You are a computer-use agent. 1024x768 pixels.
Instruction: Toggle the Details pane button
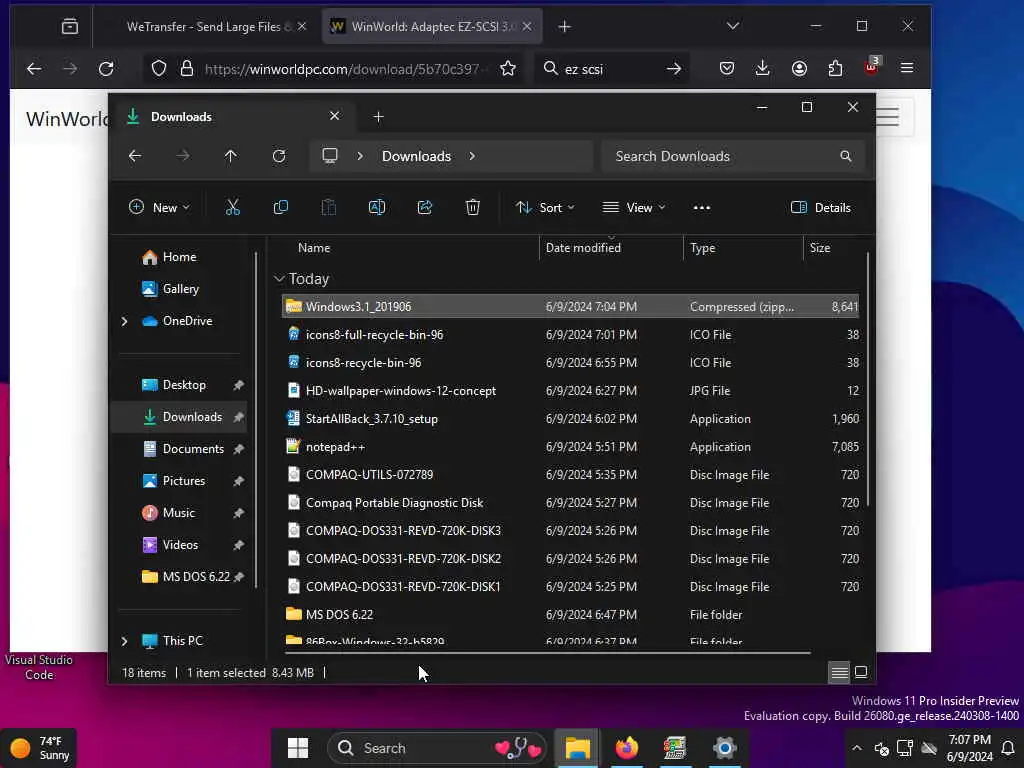(x=821, y=208)
